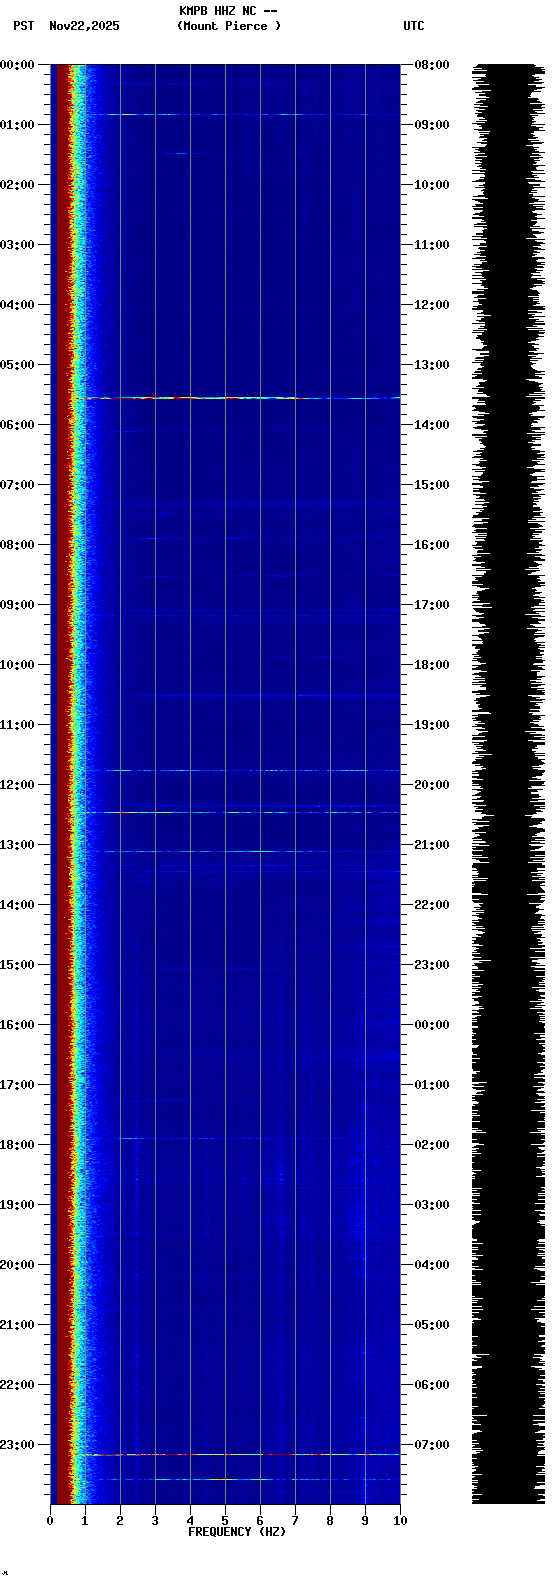552x1584 pixels.
Task: Click frequency axis tick label '1'
Action: (85, 1521)
